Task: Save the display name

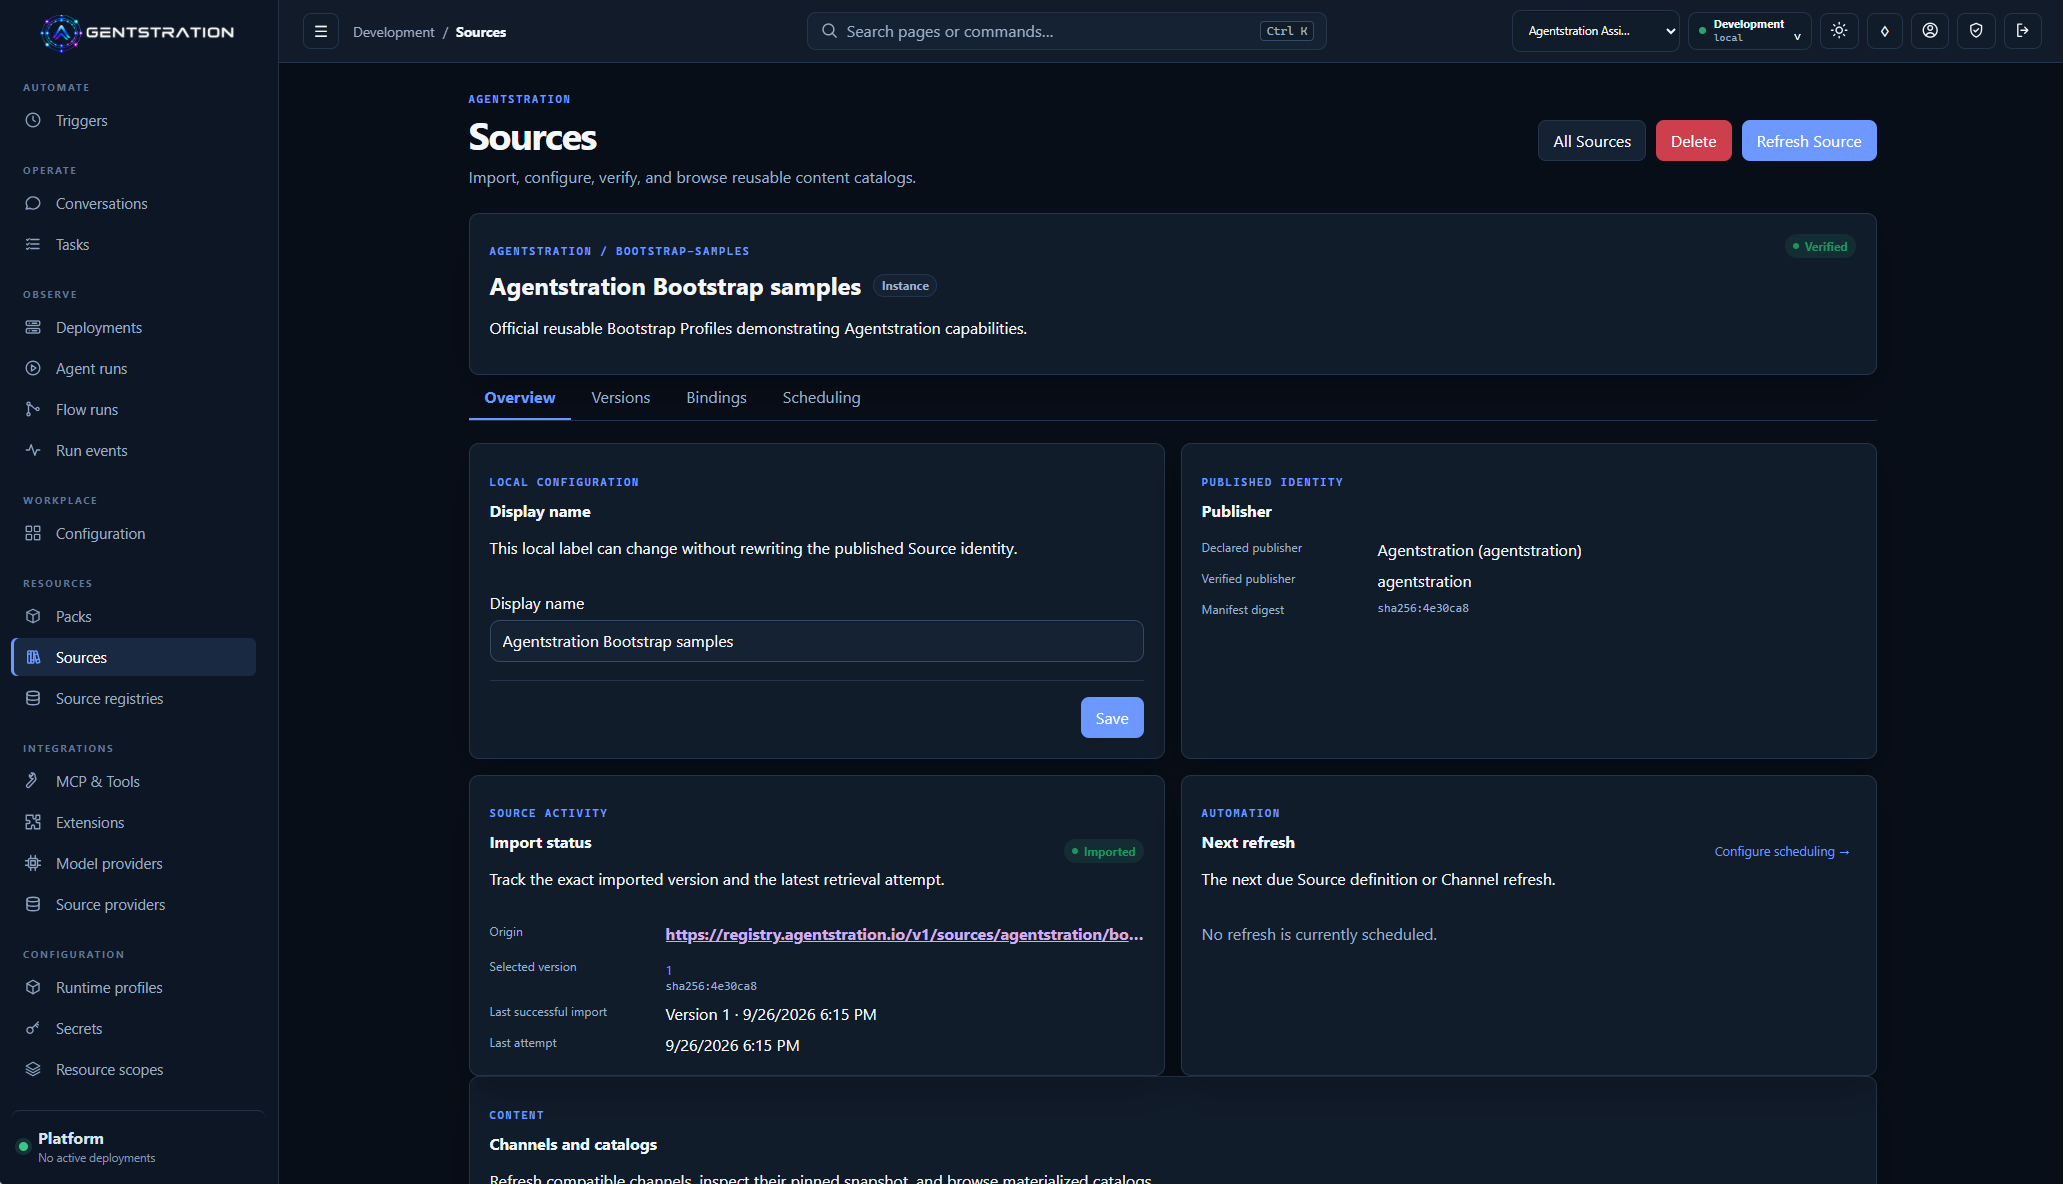Action: coord(1111,718)
